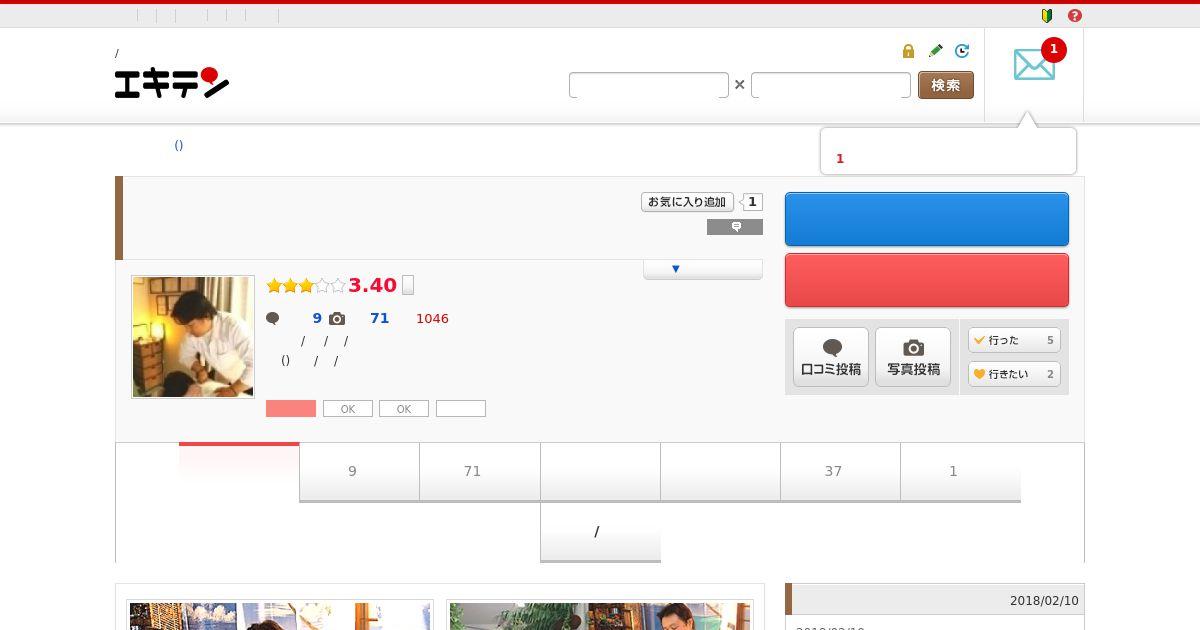This screenshot has height=630, width=1200.
Task: Click the pink filled tag
Action: click(291, 409)
